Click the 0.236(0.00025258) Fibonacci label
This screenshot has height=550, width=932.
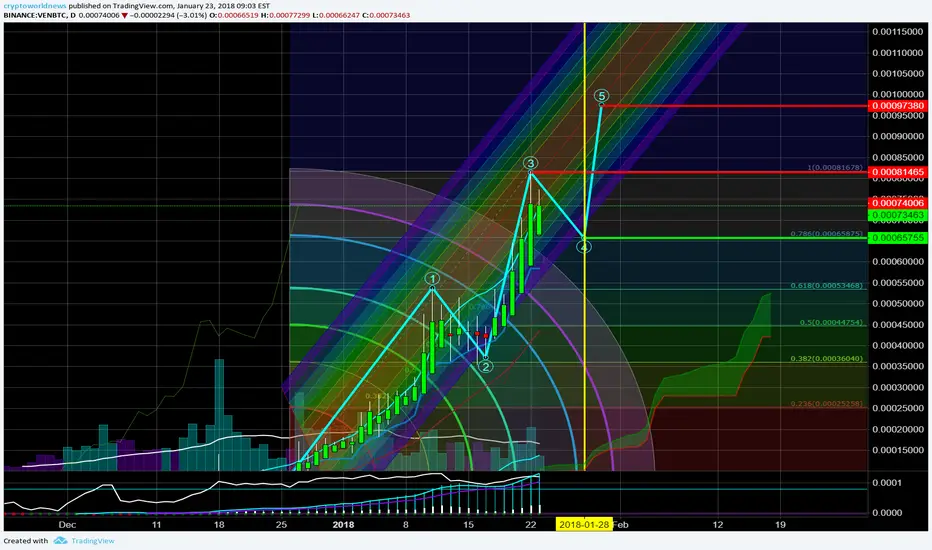click(827, 404)
